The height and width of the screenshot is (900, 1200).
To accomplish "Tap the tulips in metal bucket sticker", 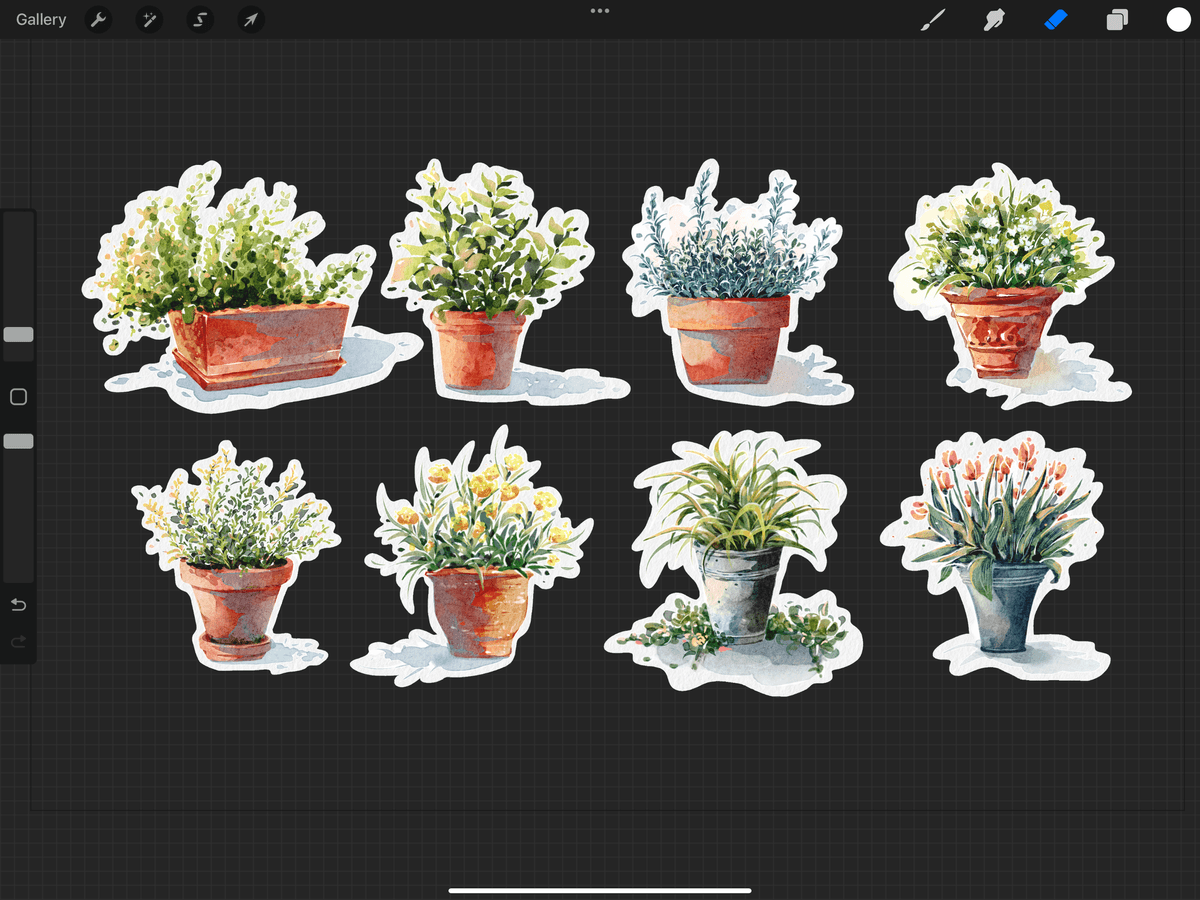I will coord(1000,560).
